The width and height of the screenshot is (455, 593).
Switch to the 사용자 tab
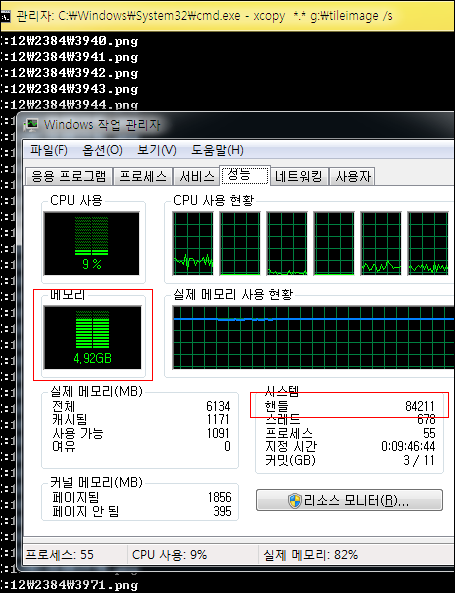353,176
